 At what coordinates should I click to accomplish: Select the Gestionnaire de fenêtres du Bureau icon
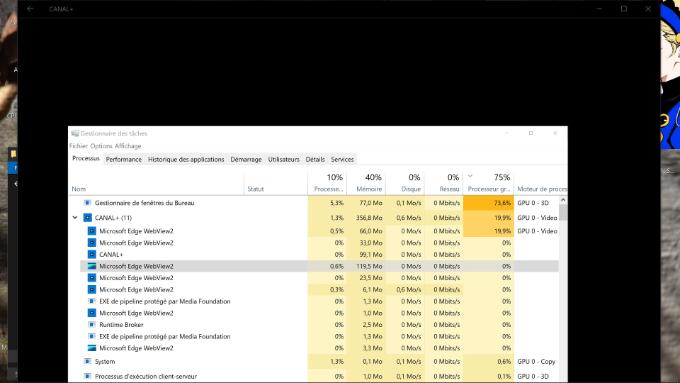click(88, 203)
